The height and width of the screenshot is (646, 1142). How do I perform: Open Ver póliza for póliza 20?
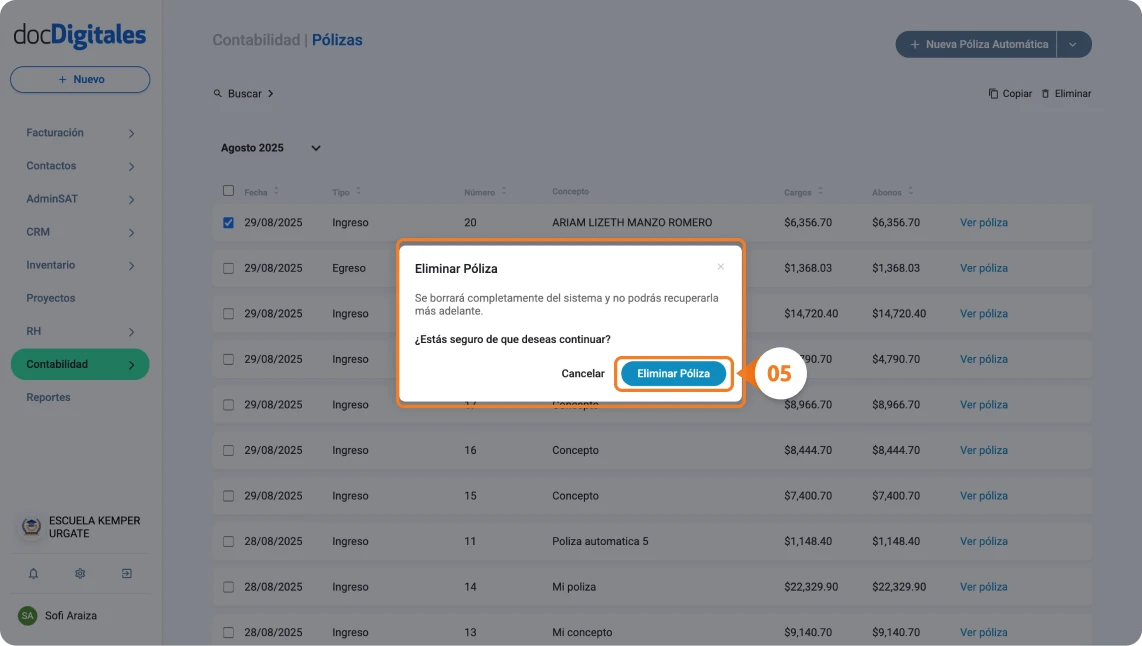(983, 222)
